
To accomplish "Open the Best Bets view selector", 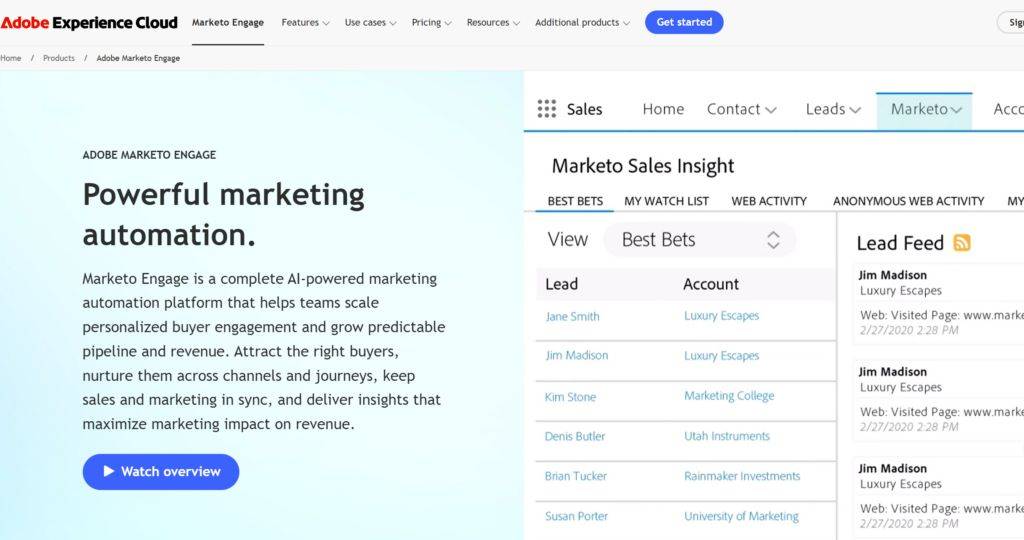I will 699,239.
